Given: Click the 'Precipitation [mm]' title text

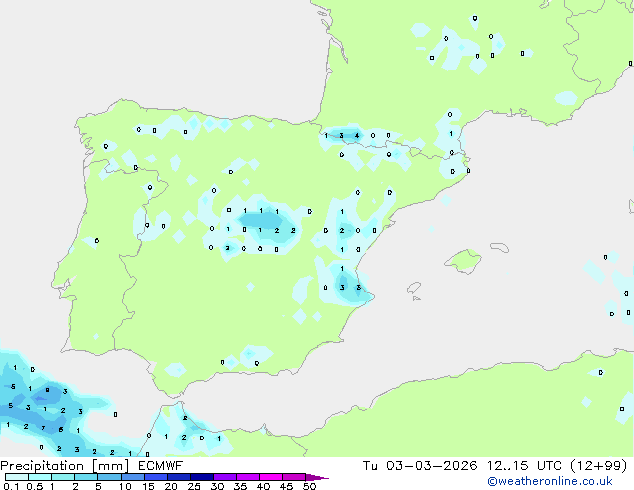Looking at the screenshot, I should (x=65, y=466).
